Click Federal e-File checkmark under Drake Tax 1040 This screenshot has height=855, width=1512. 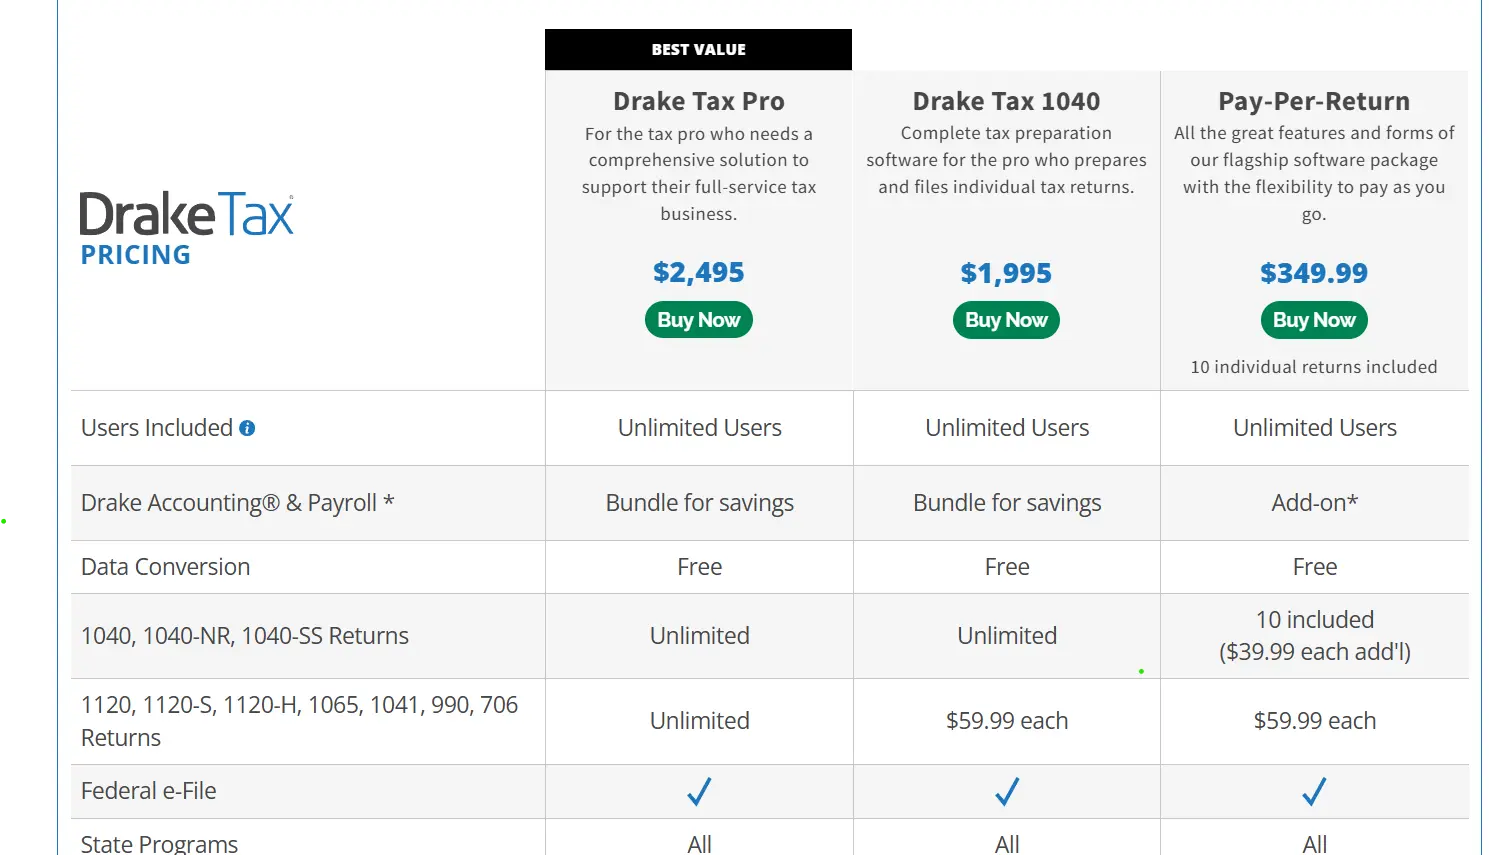point(1007,792)
